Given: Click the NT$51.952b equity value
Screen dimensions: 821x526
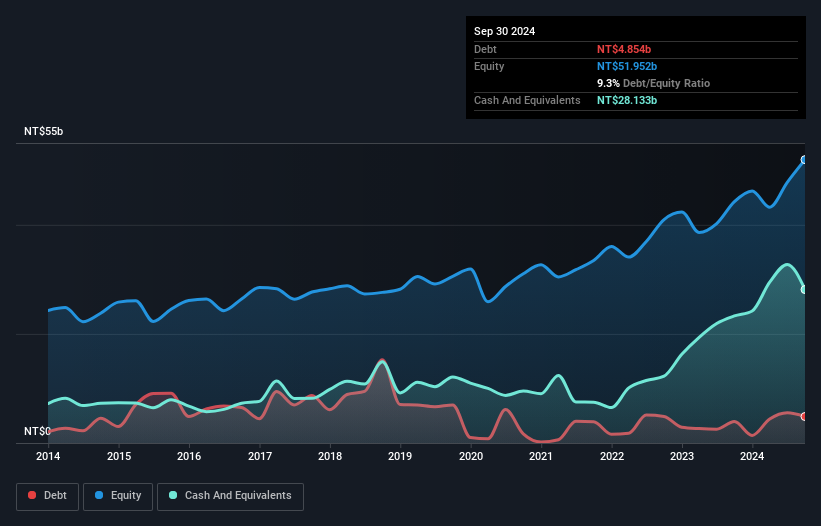Looking at the screenshot, I should pos(627,66).
